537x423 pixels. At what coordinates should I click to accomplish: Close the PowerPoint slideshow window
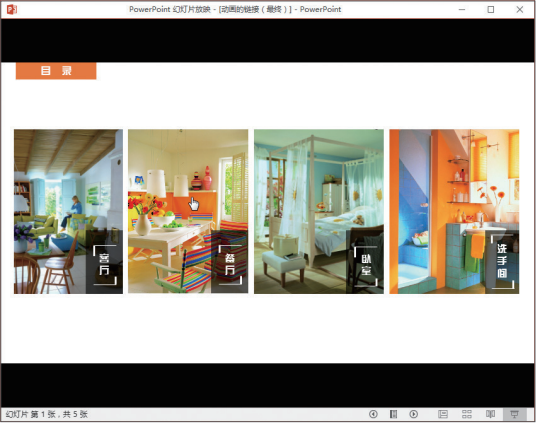pyautogui.click(x=520, y=9)
